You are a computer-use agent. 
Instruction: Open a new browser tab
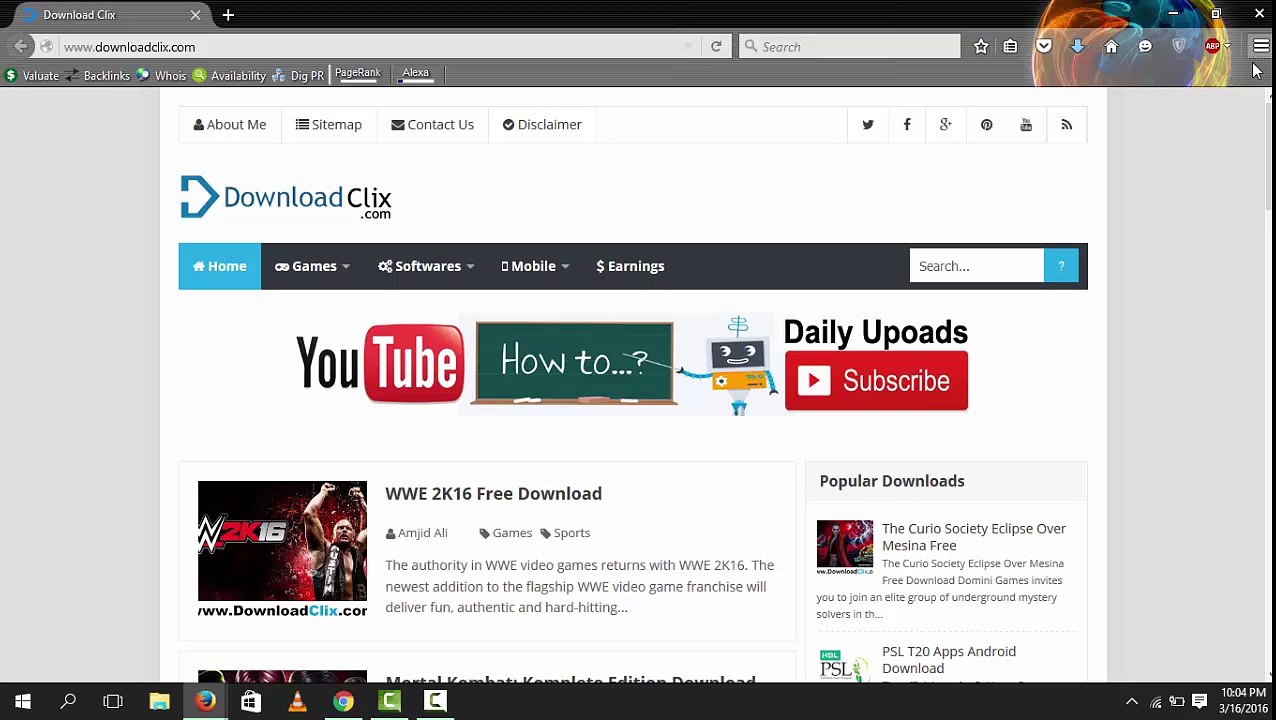pyautogui.click(x=228, y=15)
